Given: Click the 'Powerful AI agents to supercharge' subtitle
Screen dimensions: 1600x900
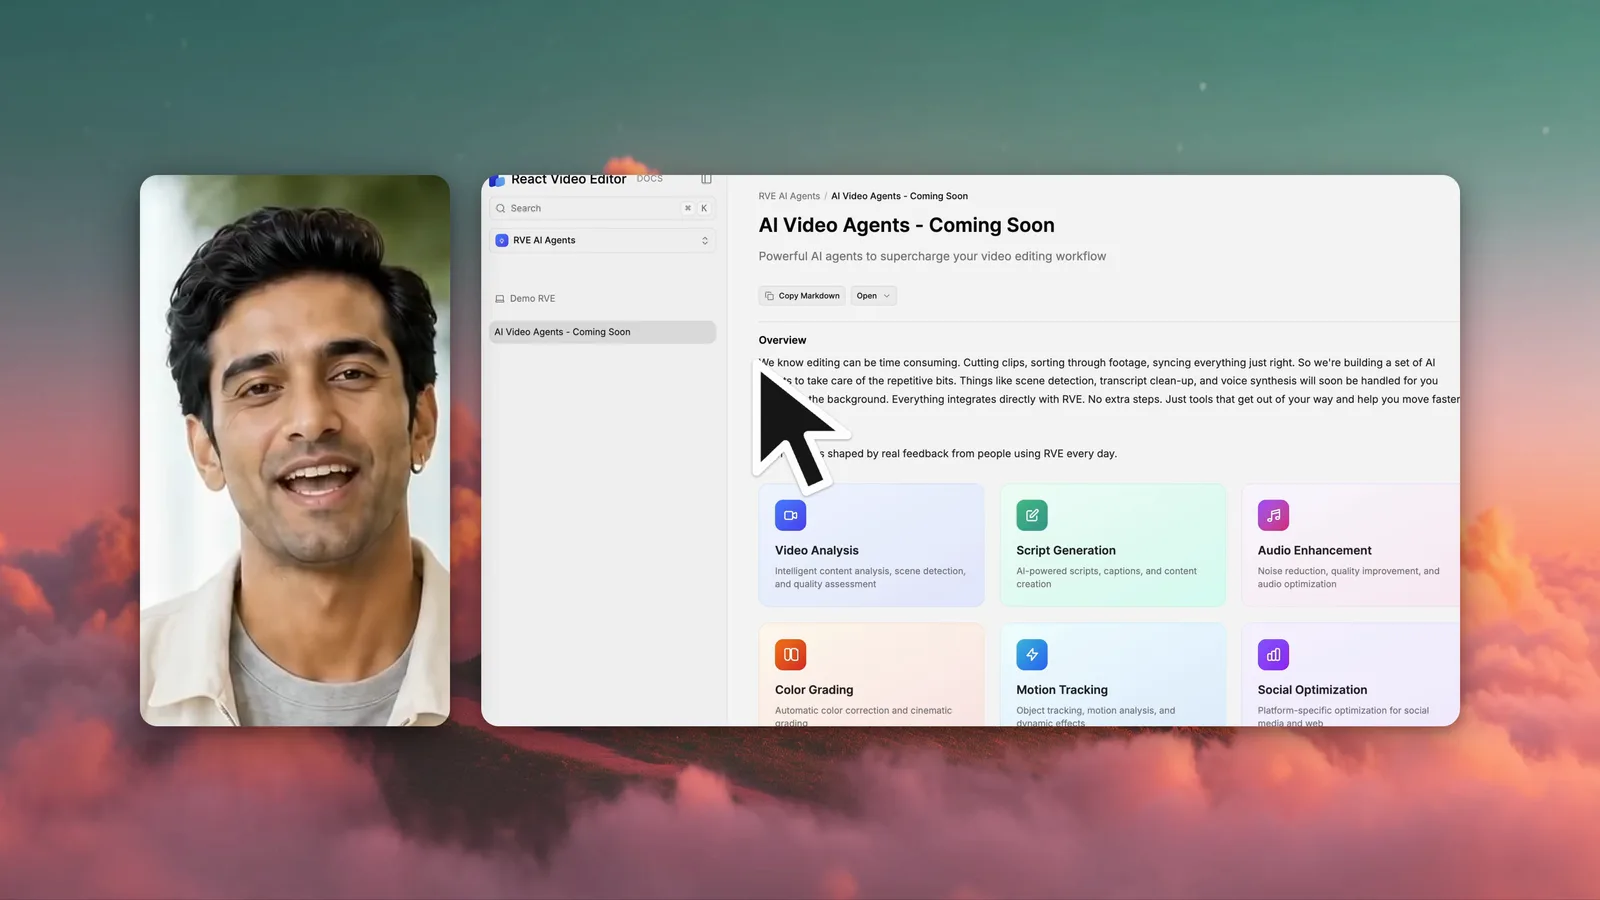Looking at the screenshot, I should 932,257.
